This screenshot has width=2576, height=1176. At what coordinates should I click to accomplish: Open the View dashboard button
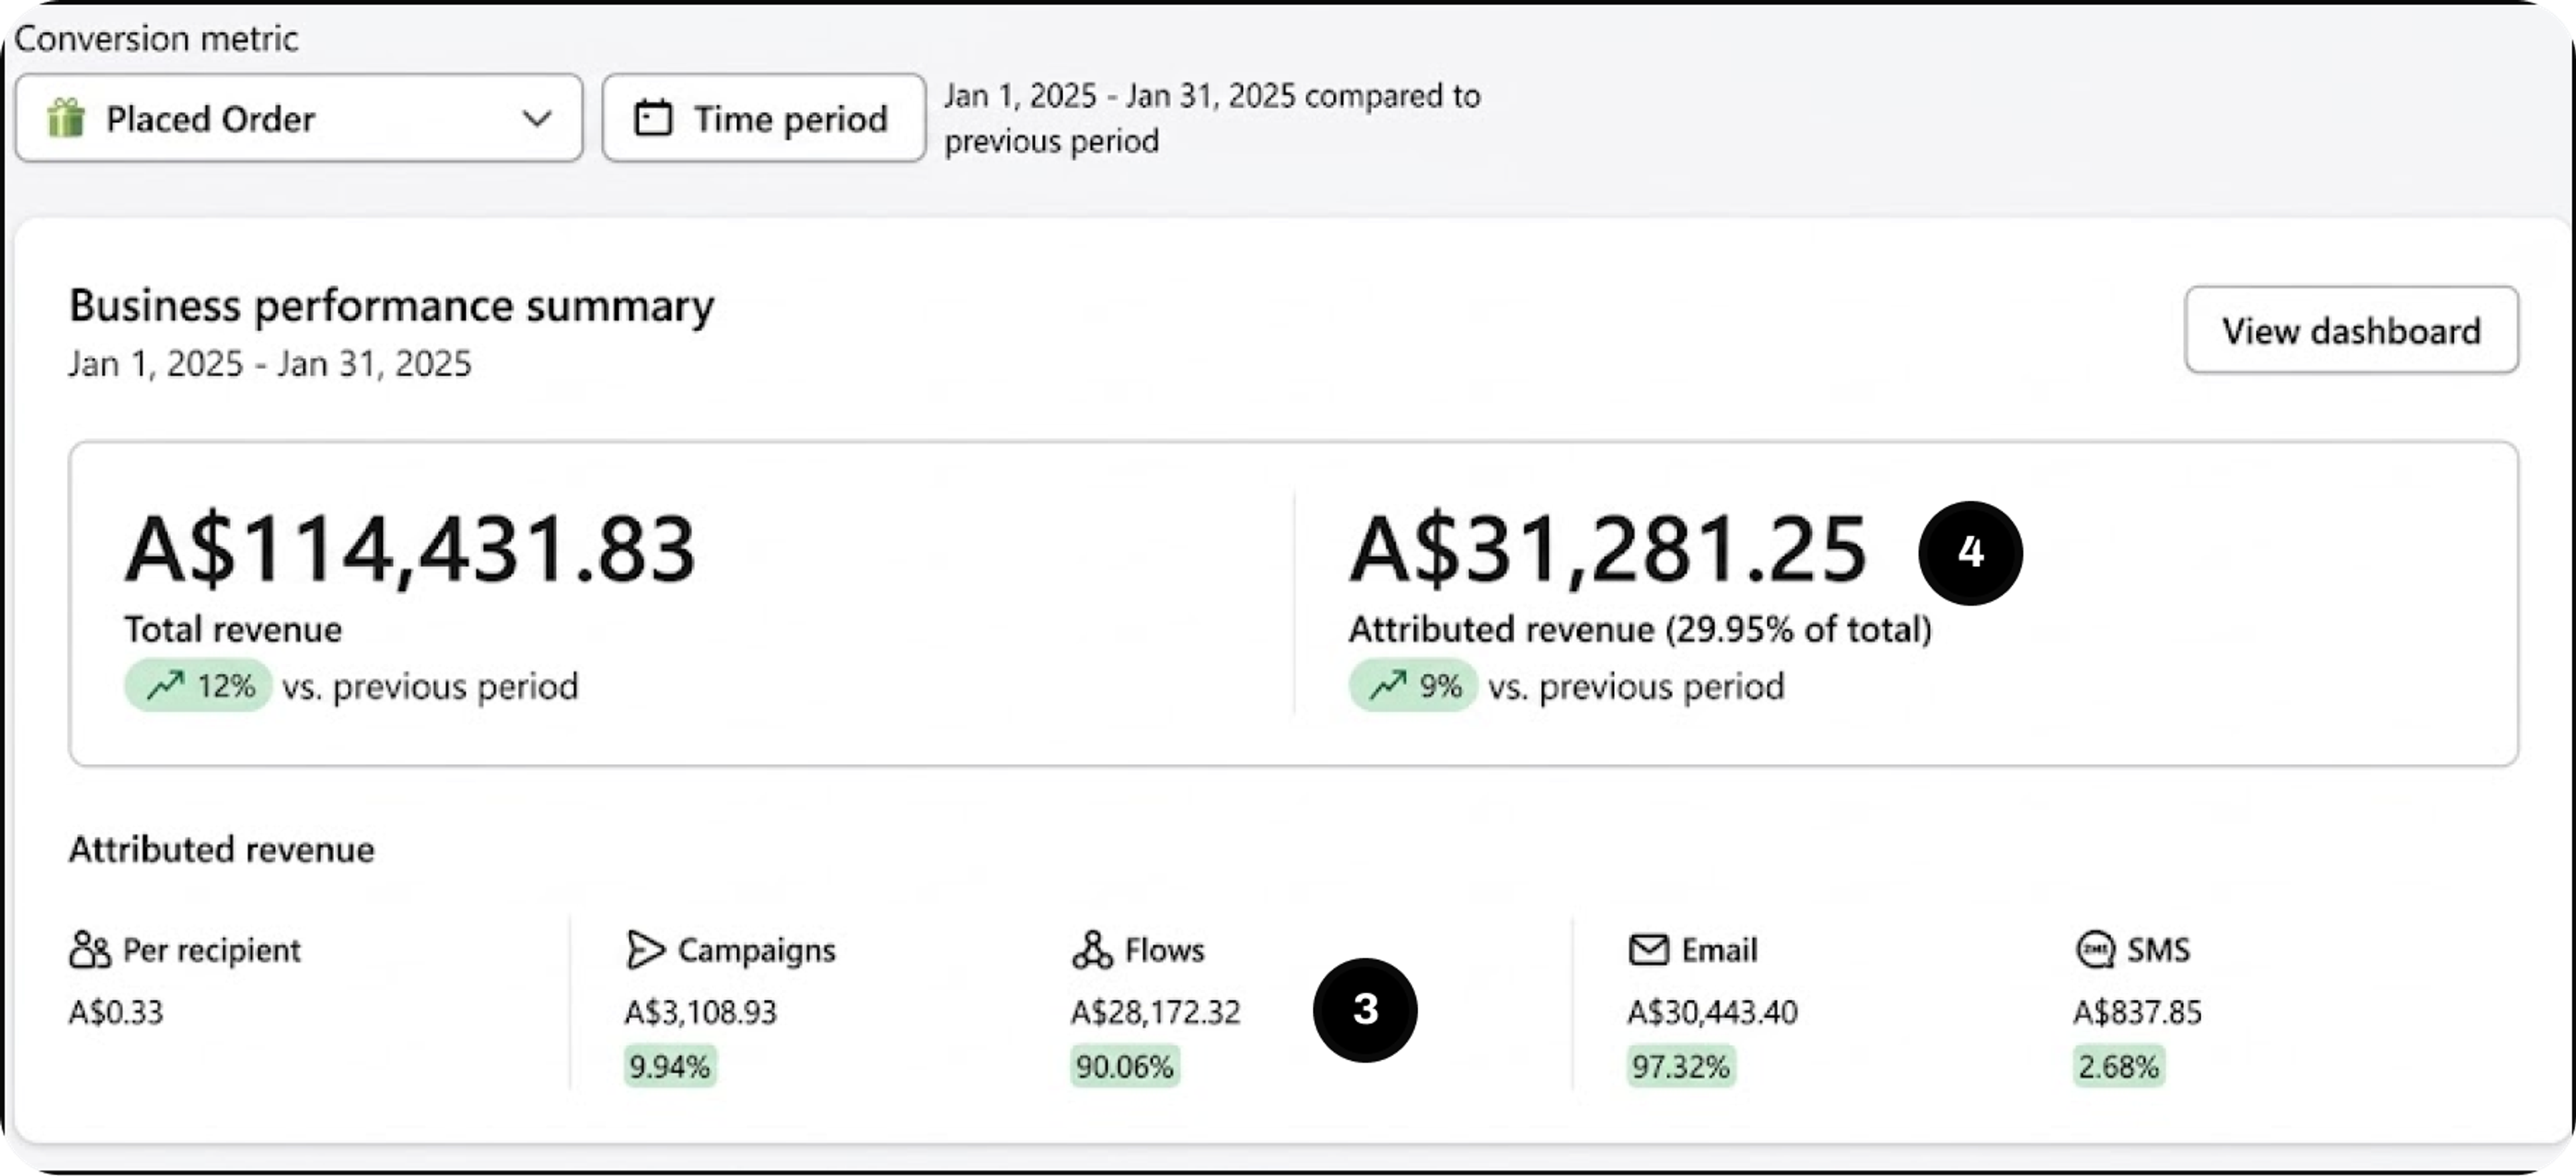tap(2351, 330)
